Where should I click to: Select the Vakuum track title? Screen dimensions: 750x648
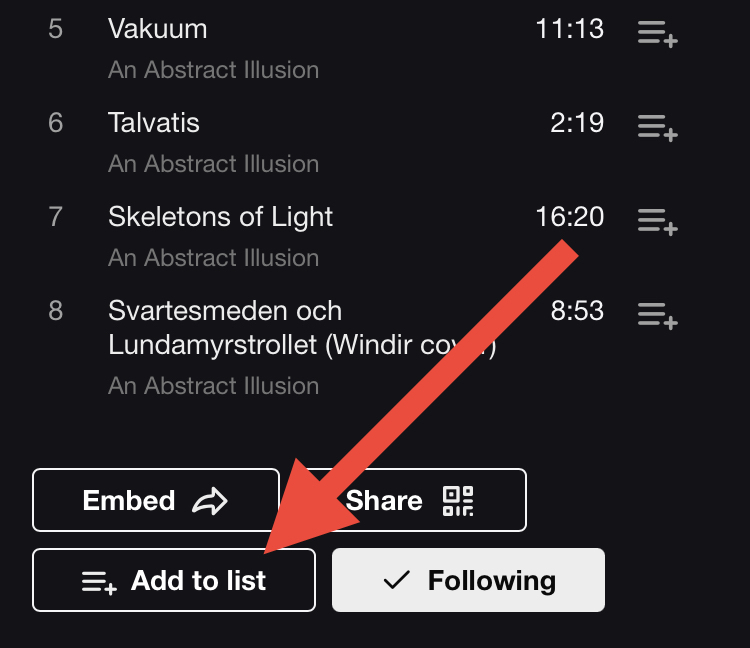pos(157,29)
